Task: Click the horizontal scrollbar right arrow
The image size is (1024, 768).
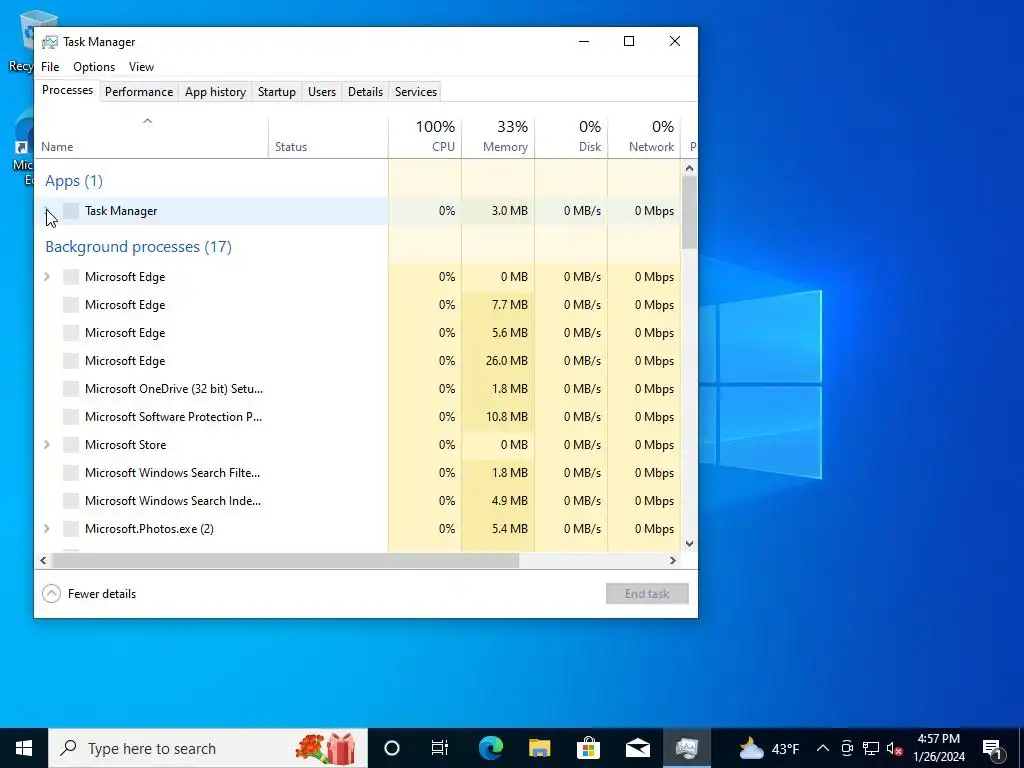Action: 673,560
